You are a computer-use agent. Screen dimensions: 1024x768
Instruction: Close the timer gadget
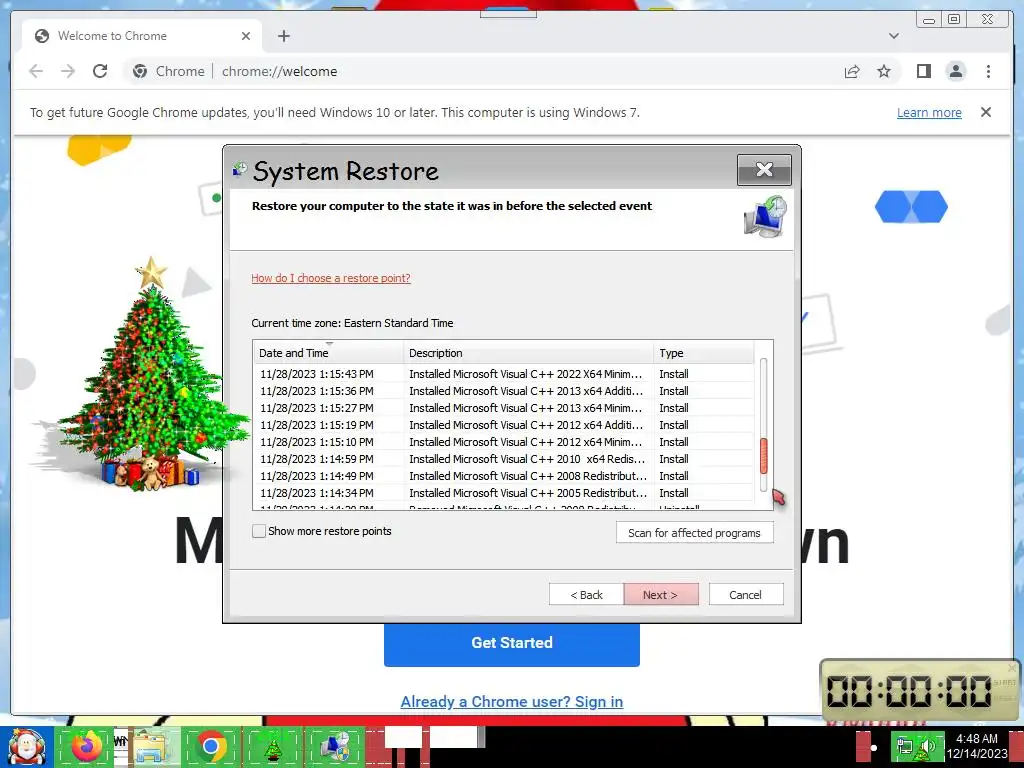point(1012,667)
